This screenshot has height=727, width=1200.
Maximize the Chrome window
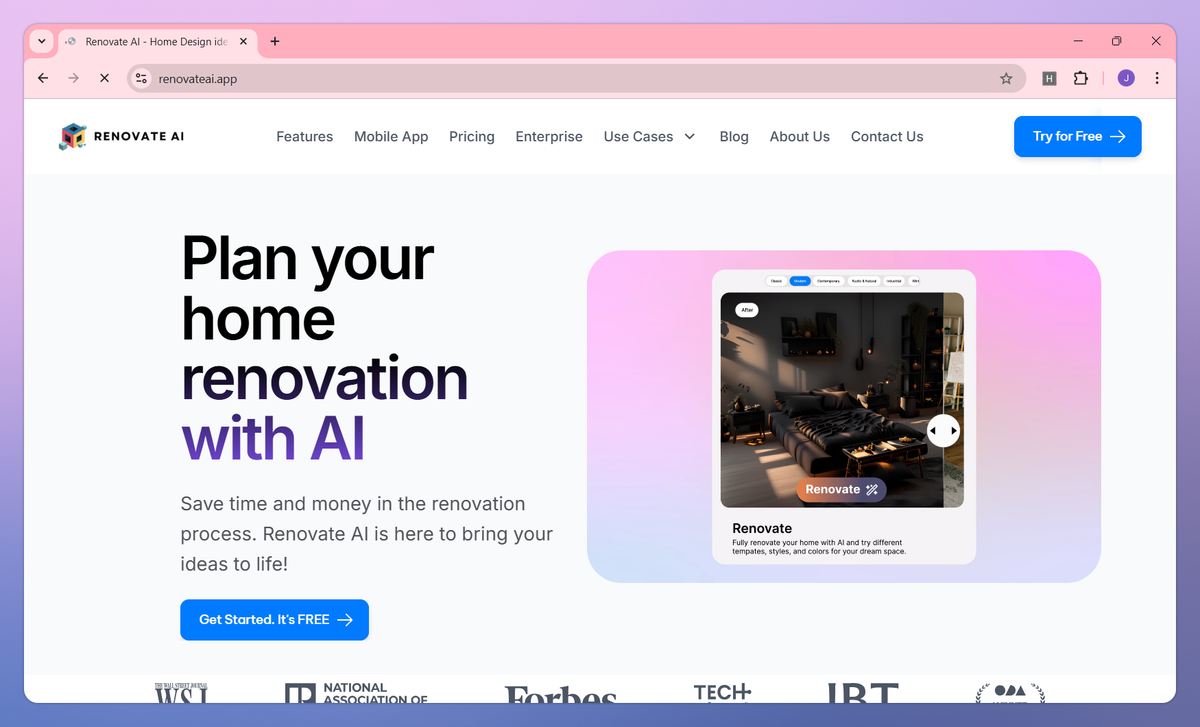pos(1117,41)
